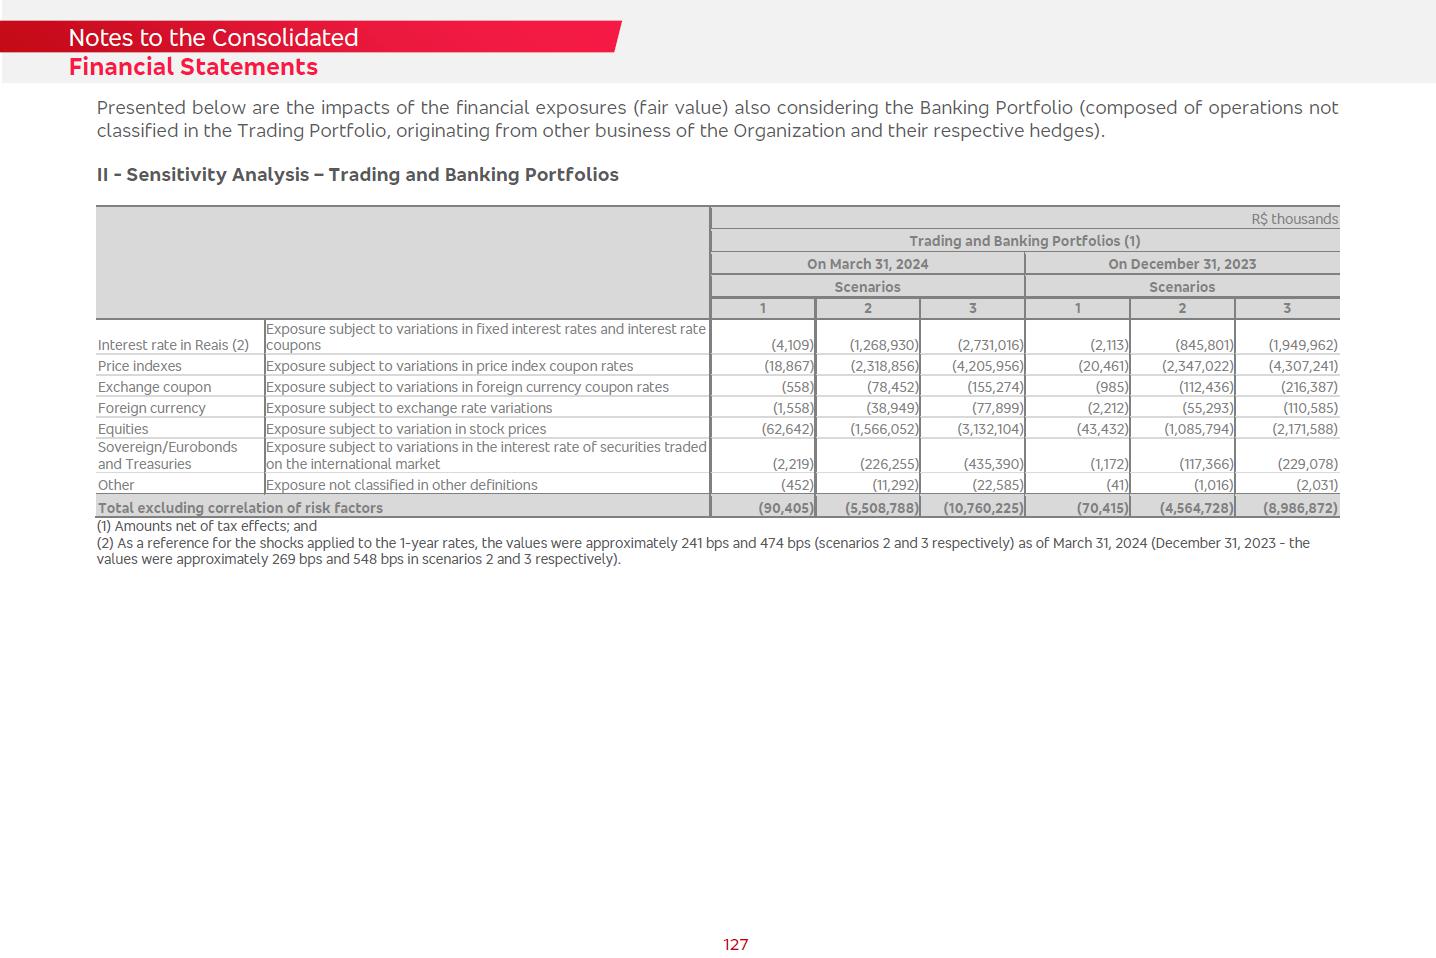Viewport: 1436px width, 958px height.
Task: Click the total value (10,760,225) cell
Action: 983,508
